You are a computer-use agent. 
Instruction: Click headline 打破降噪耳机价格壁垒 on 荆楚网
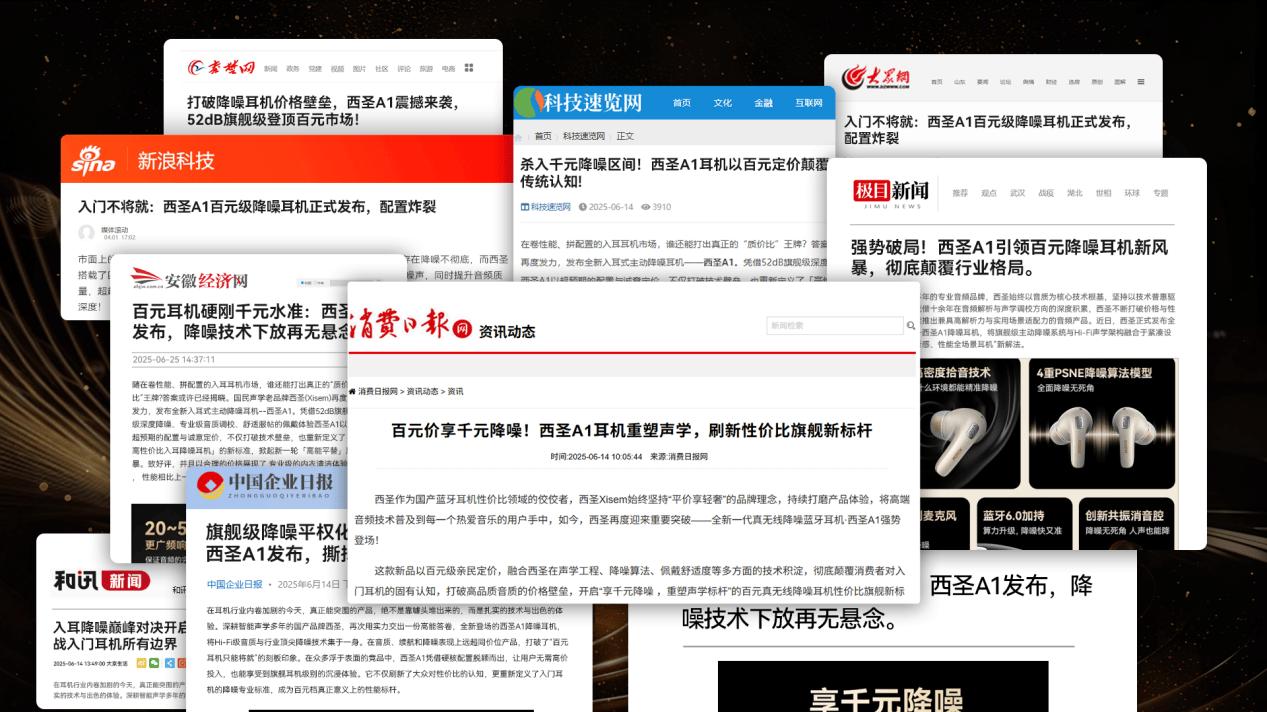pos(323,111)
